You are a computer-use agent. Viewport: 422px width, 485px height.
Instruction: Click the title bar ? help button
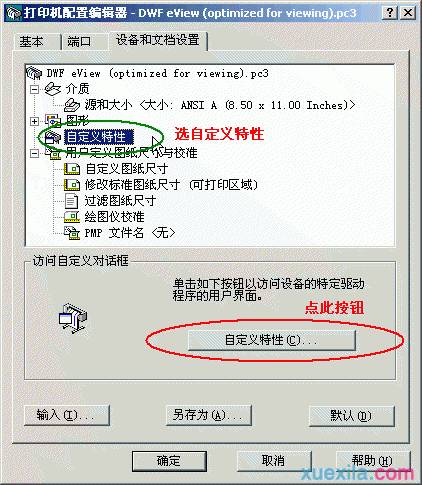click(x=390, y=13)
